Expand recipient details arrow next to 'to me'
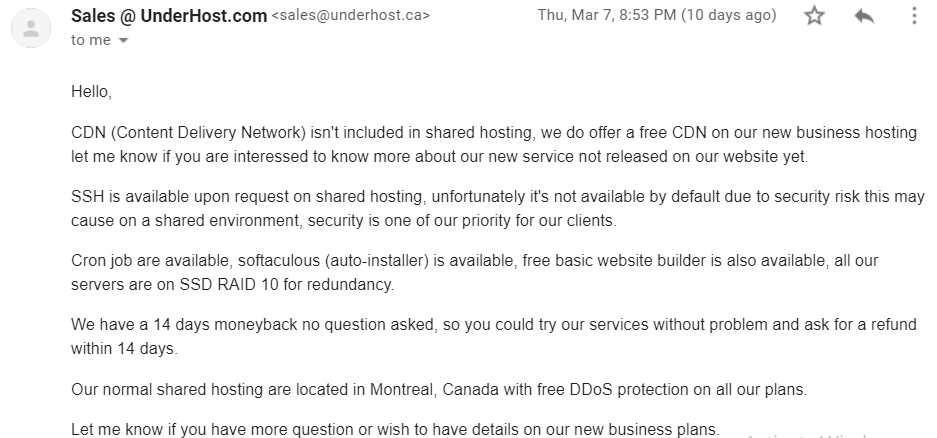The width and height of the screenshot is (937, 438). pos(124,41)
